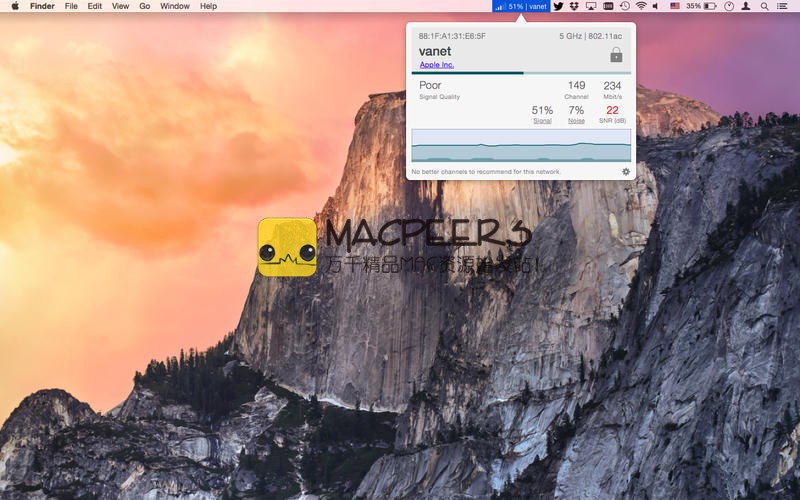800x500 pixels.
Task: Open the Help menu
Action: point(208,6)
